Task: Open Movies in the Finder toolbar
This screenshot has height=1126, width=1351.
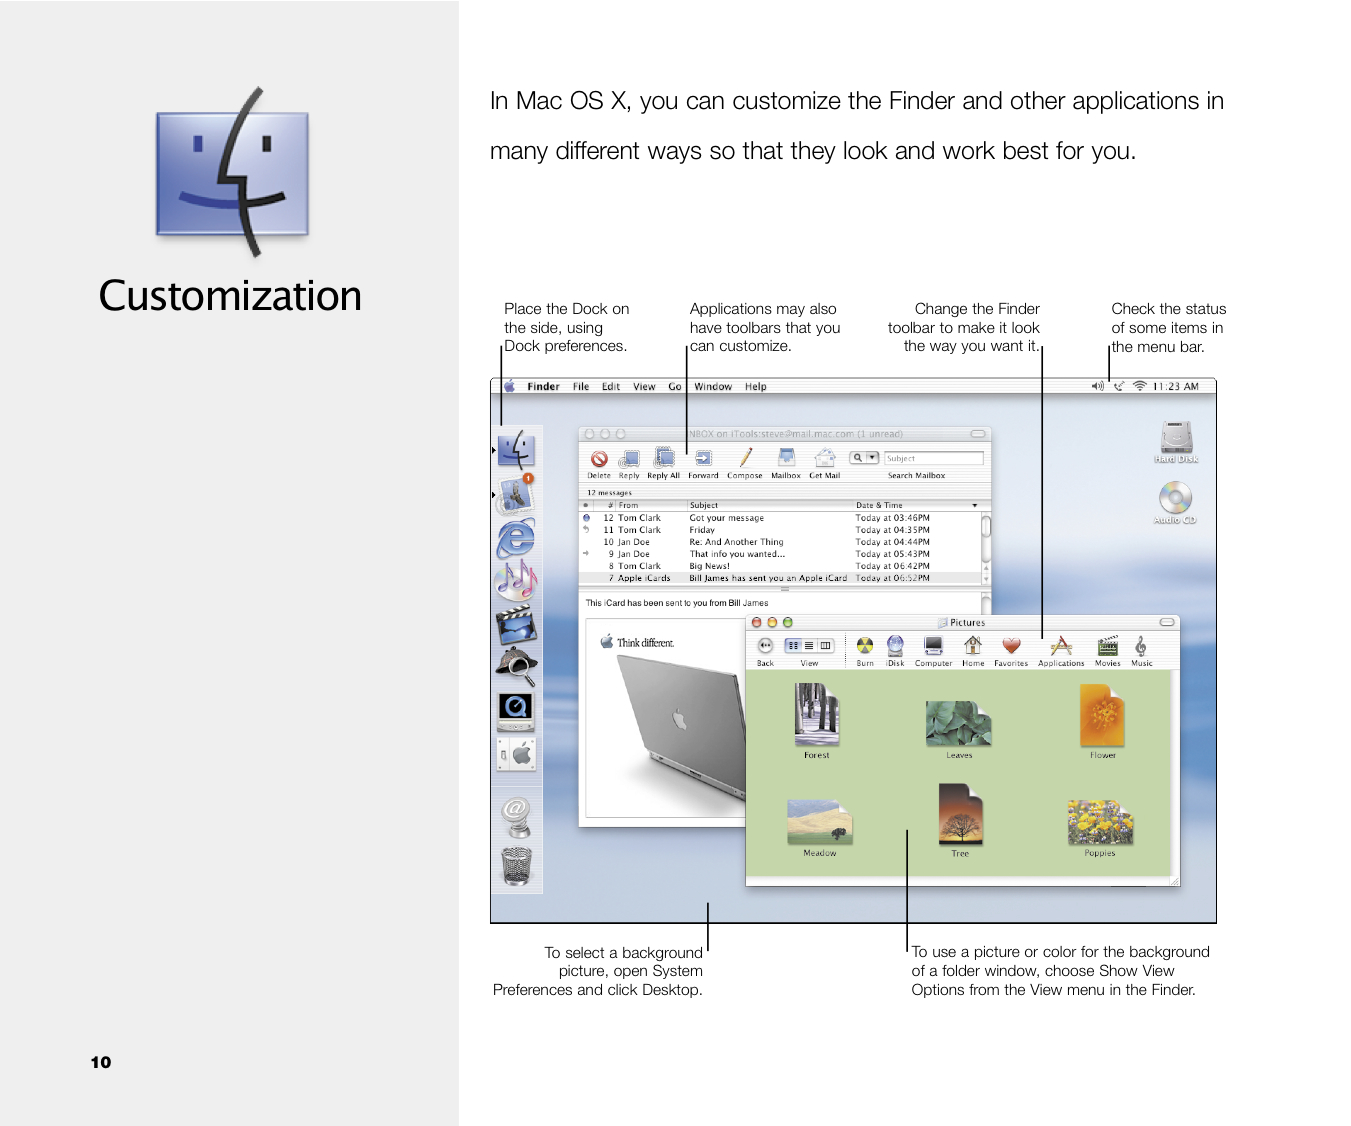Action: click(1107, 651)
